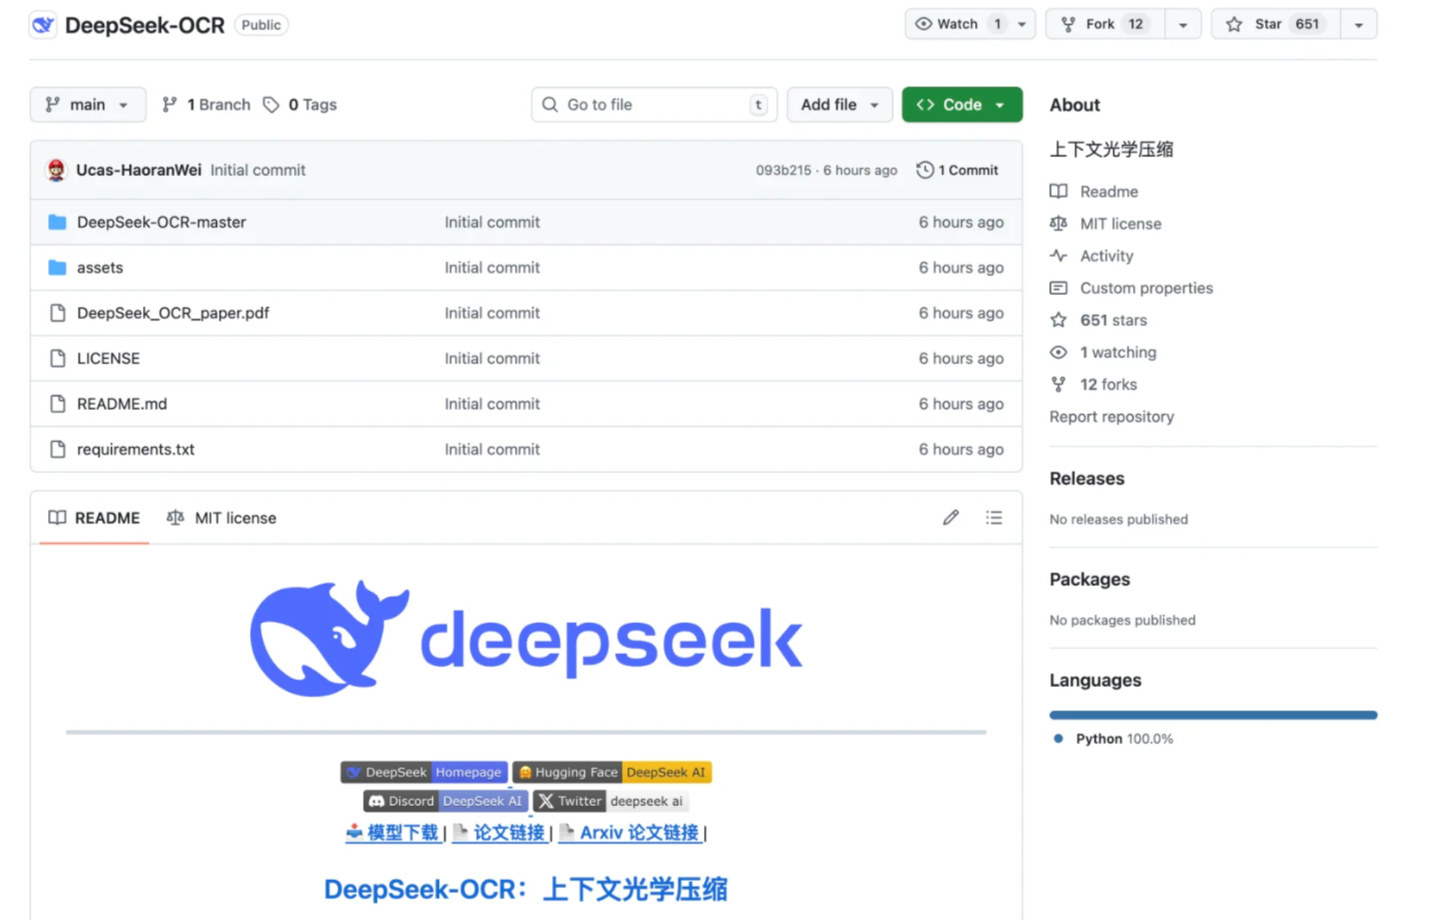Viewport: 1452px width, 920px height.
Task: Click the book icon beside Readme in About
Action: click(x=1059, y=191)
